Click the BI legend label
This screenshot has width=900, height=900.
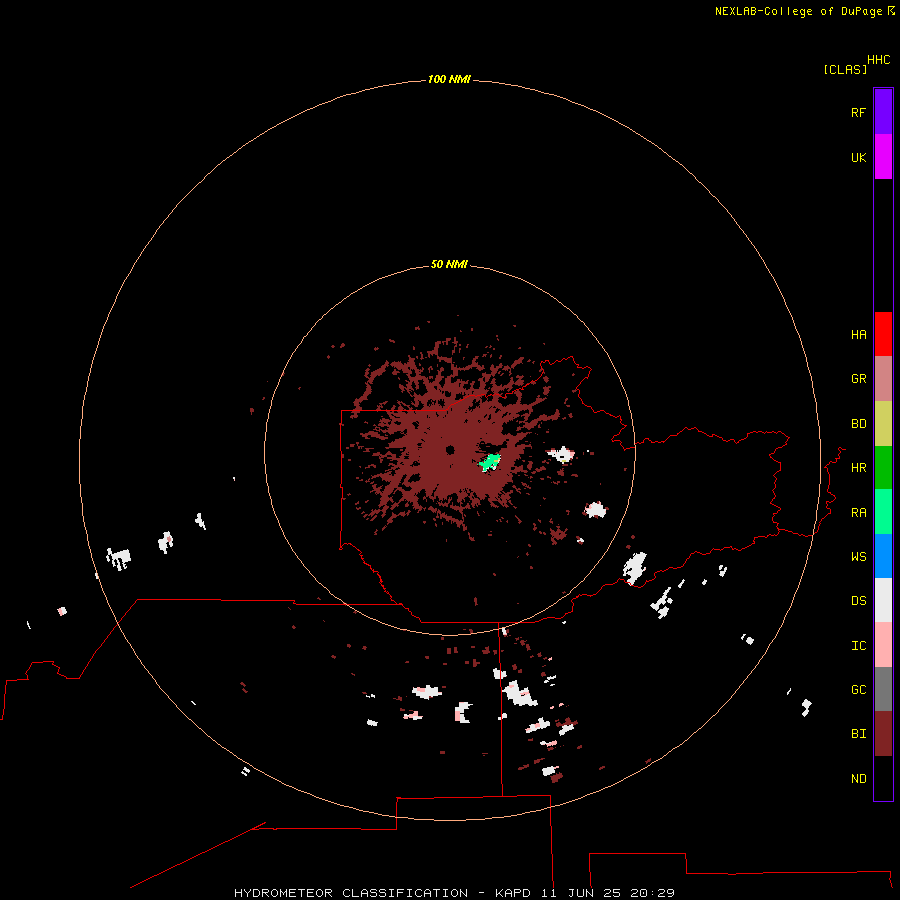[858, 734]
